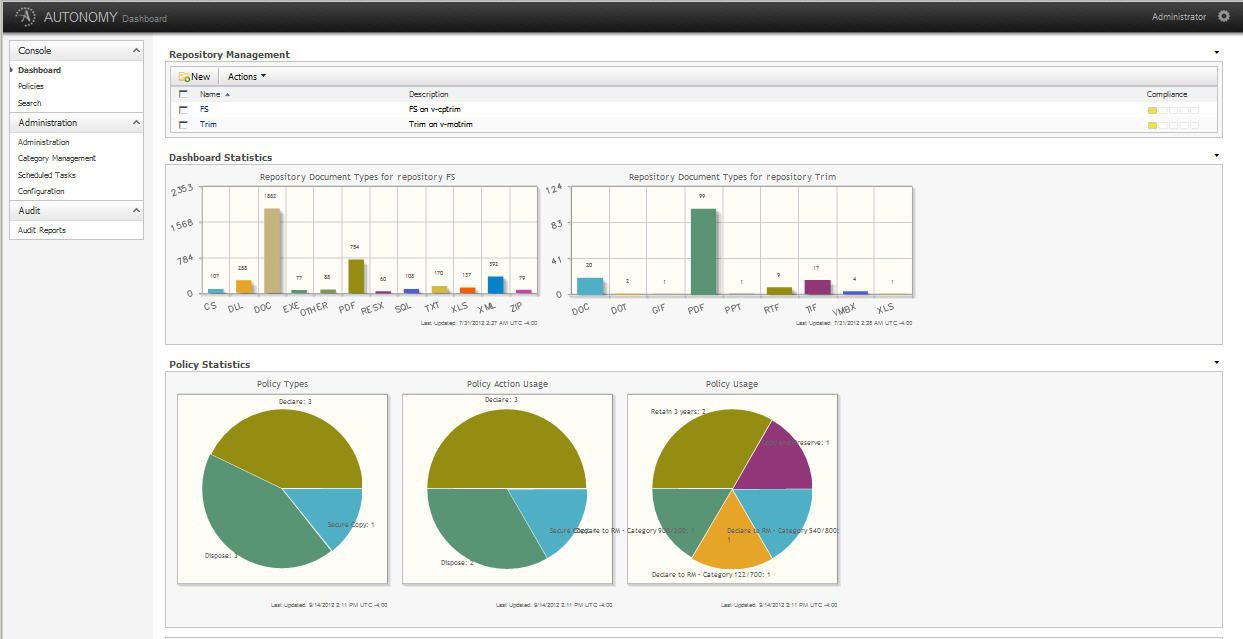This screenshot has width=1243, height=639.
Task: Check the FS repository checkbox
Action: coord(183,110)
